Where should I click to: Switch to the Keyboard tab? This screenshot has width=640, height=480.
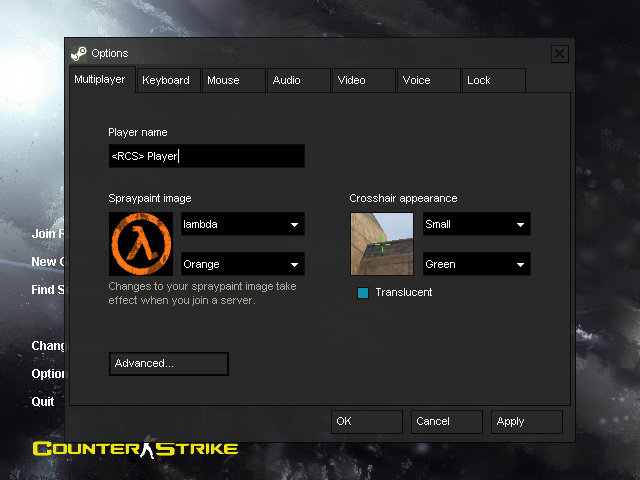[166, 80]
